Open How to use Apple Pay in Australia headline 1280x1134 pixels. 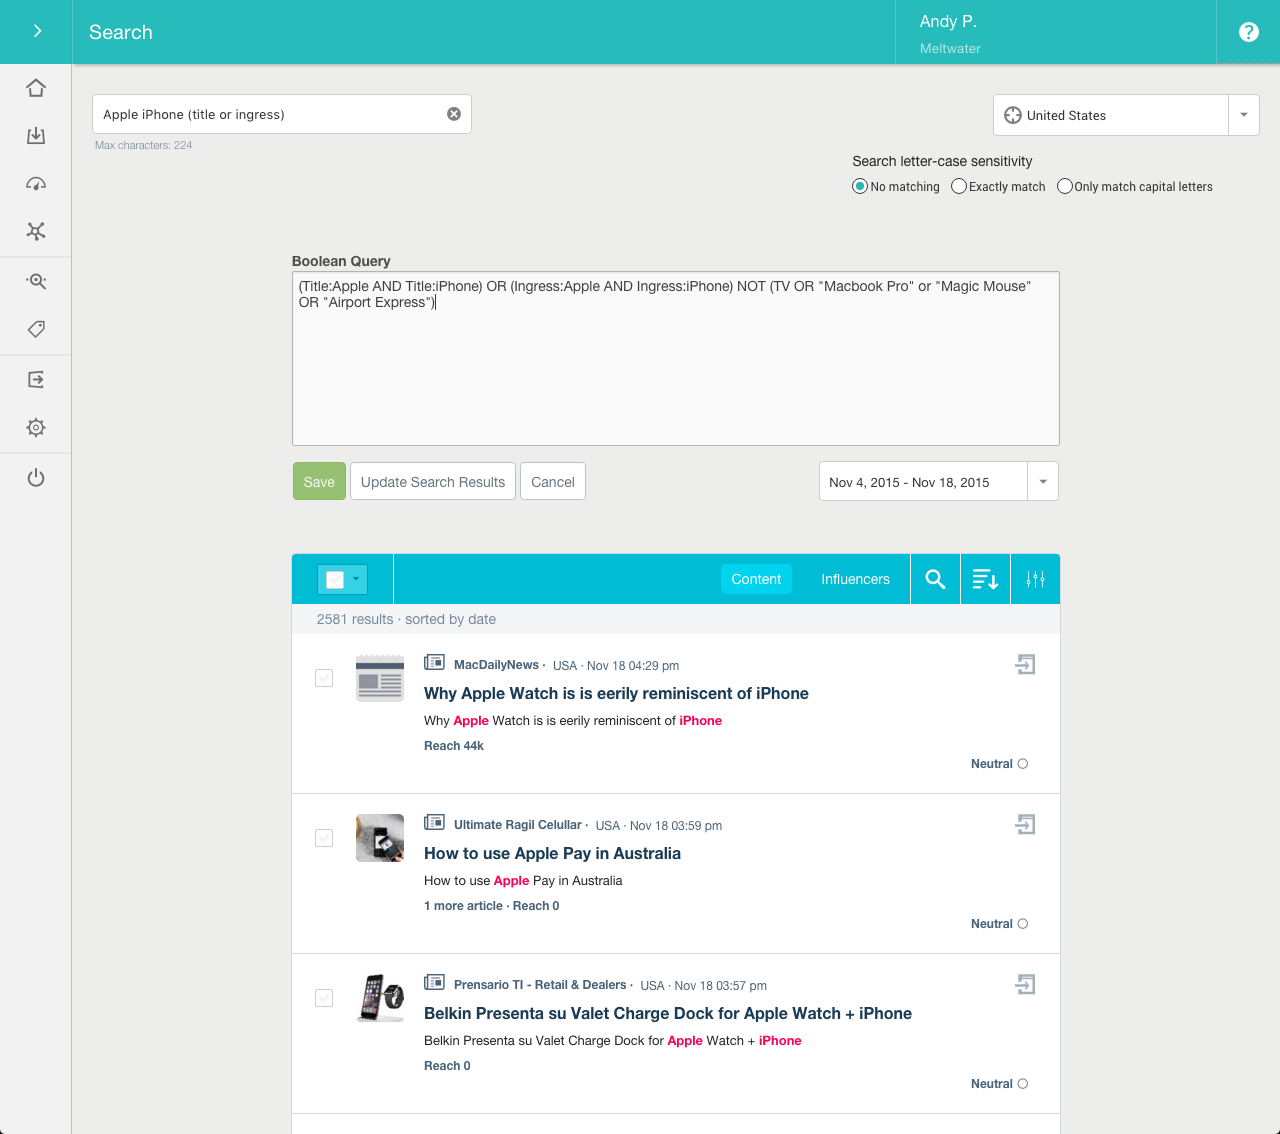pyautogui.click(x=552, y=853)
